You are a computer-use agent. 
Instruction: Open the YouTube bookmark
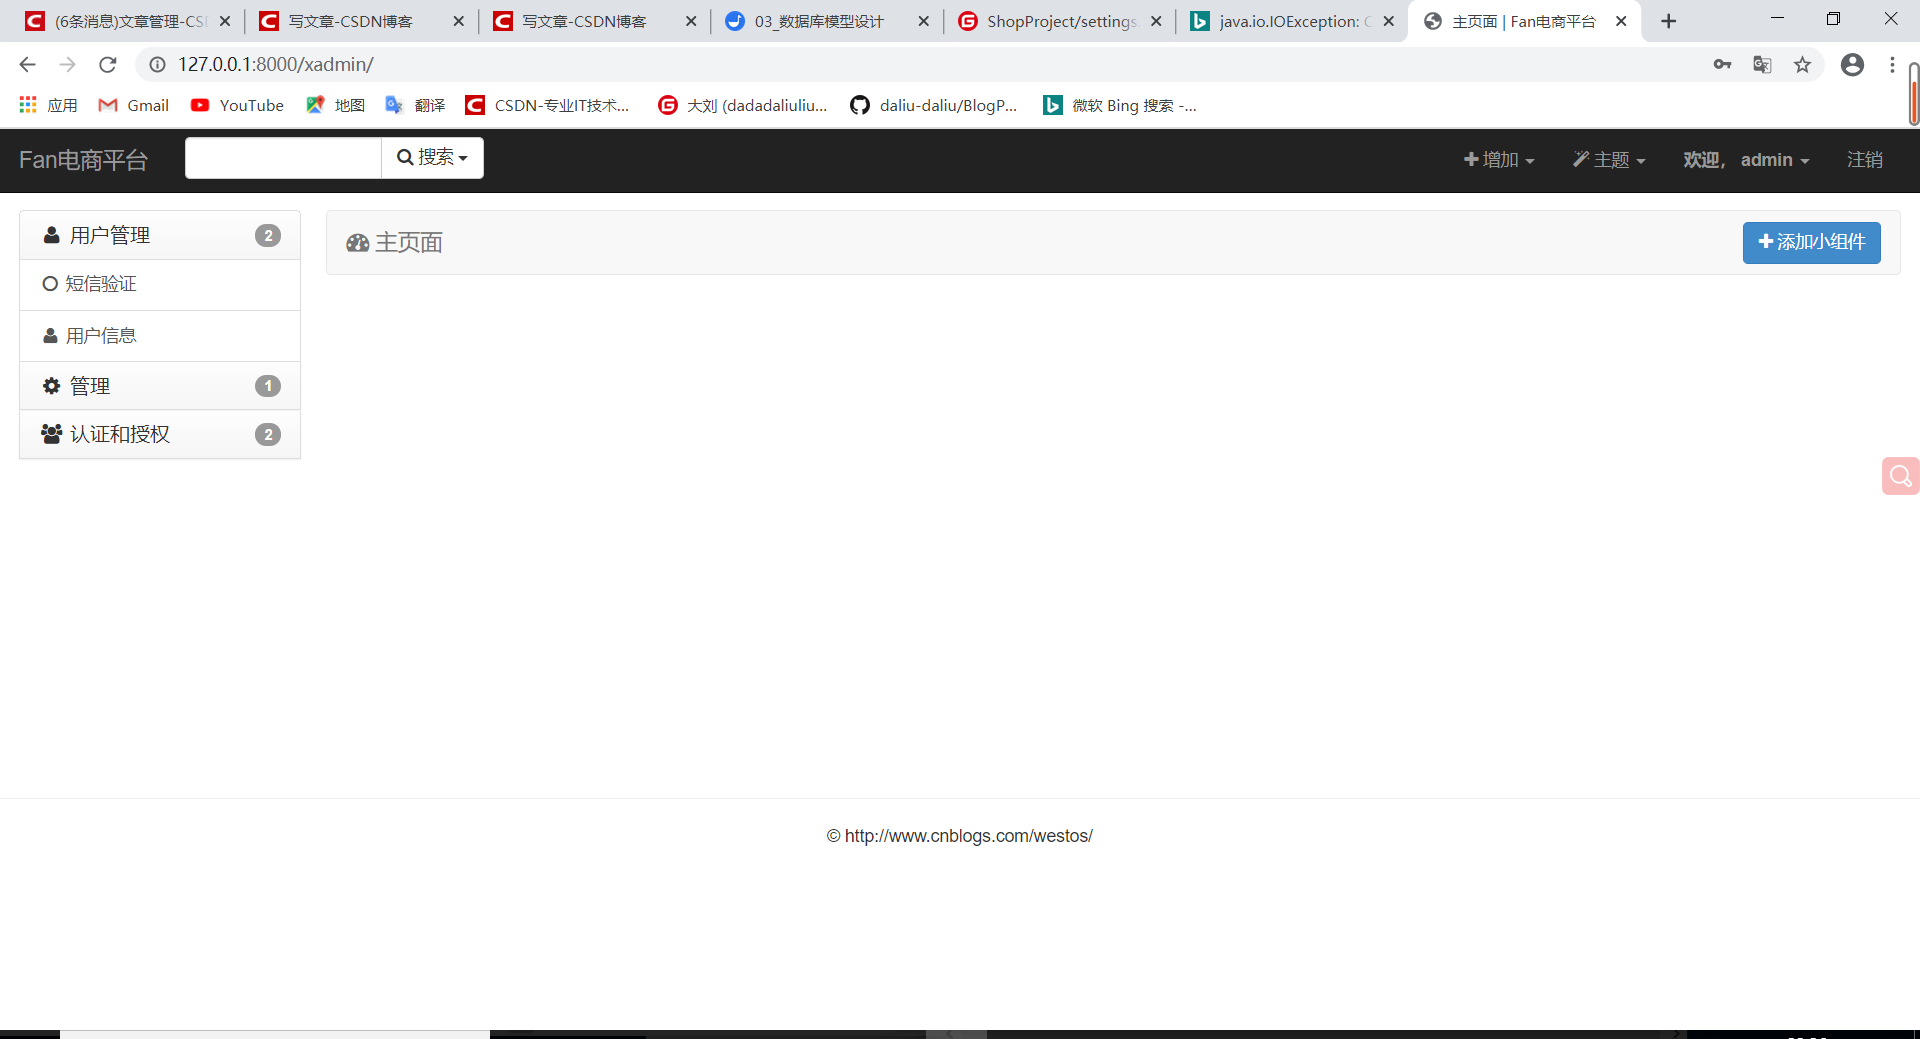tap(237, 105)
